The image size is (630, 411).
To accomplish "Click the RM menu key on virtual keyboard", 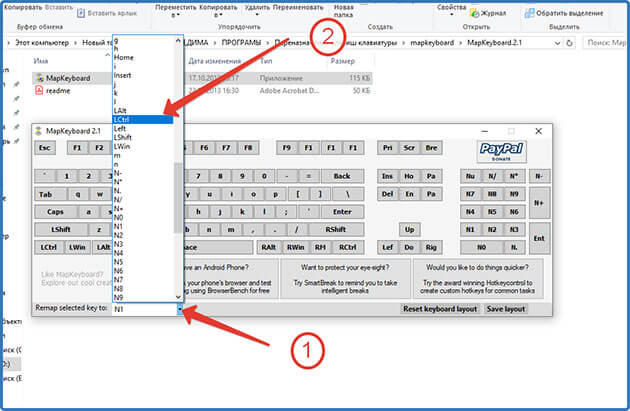I will coord(320,247).
